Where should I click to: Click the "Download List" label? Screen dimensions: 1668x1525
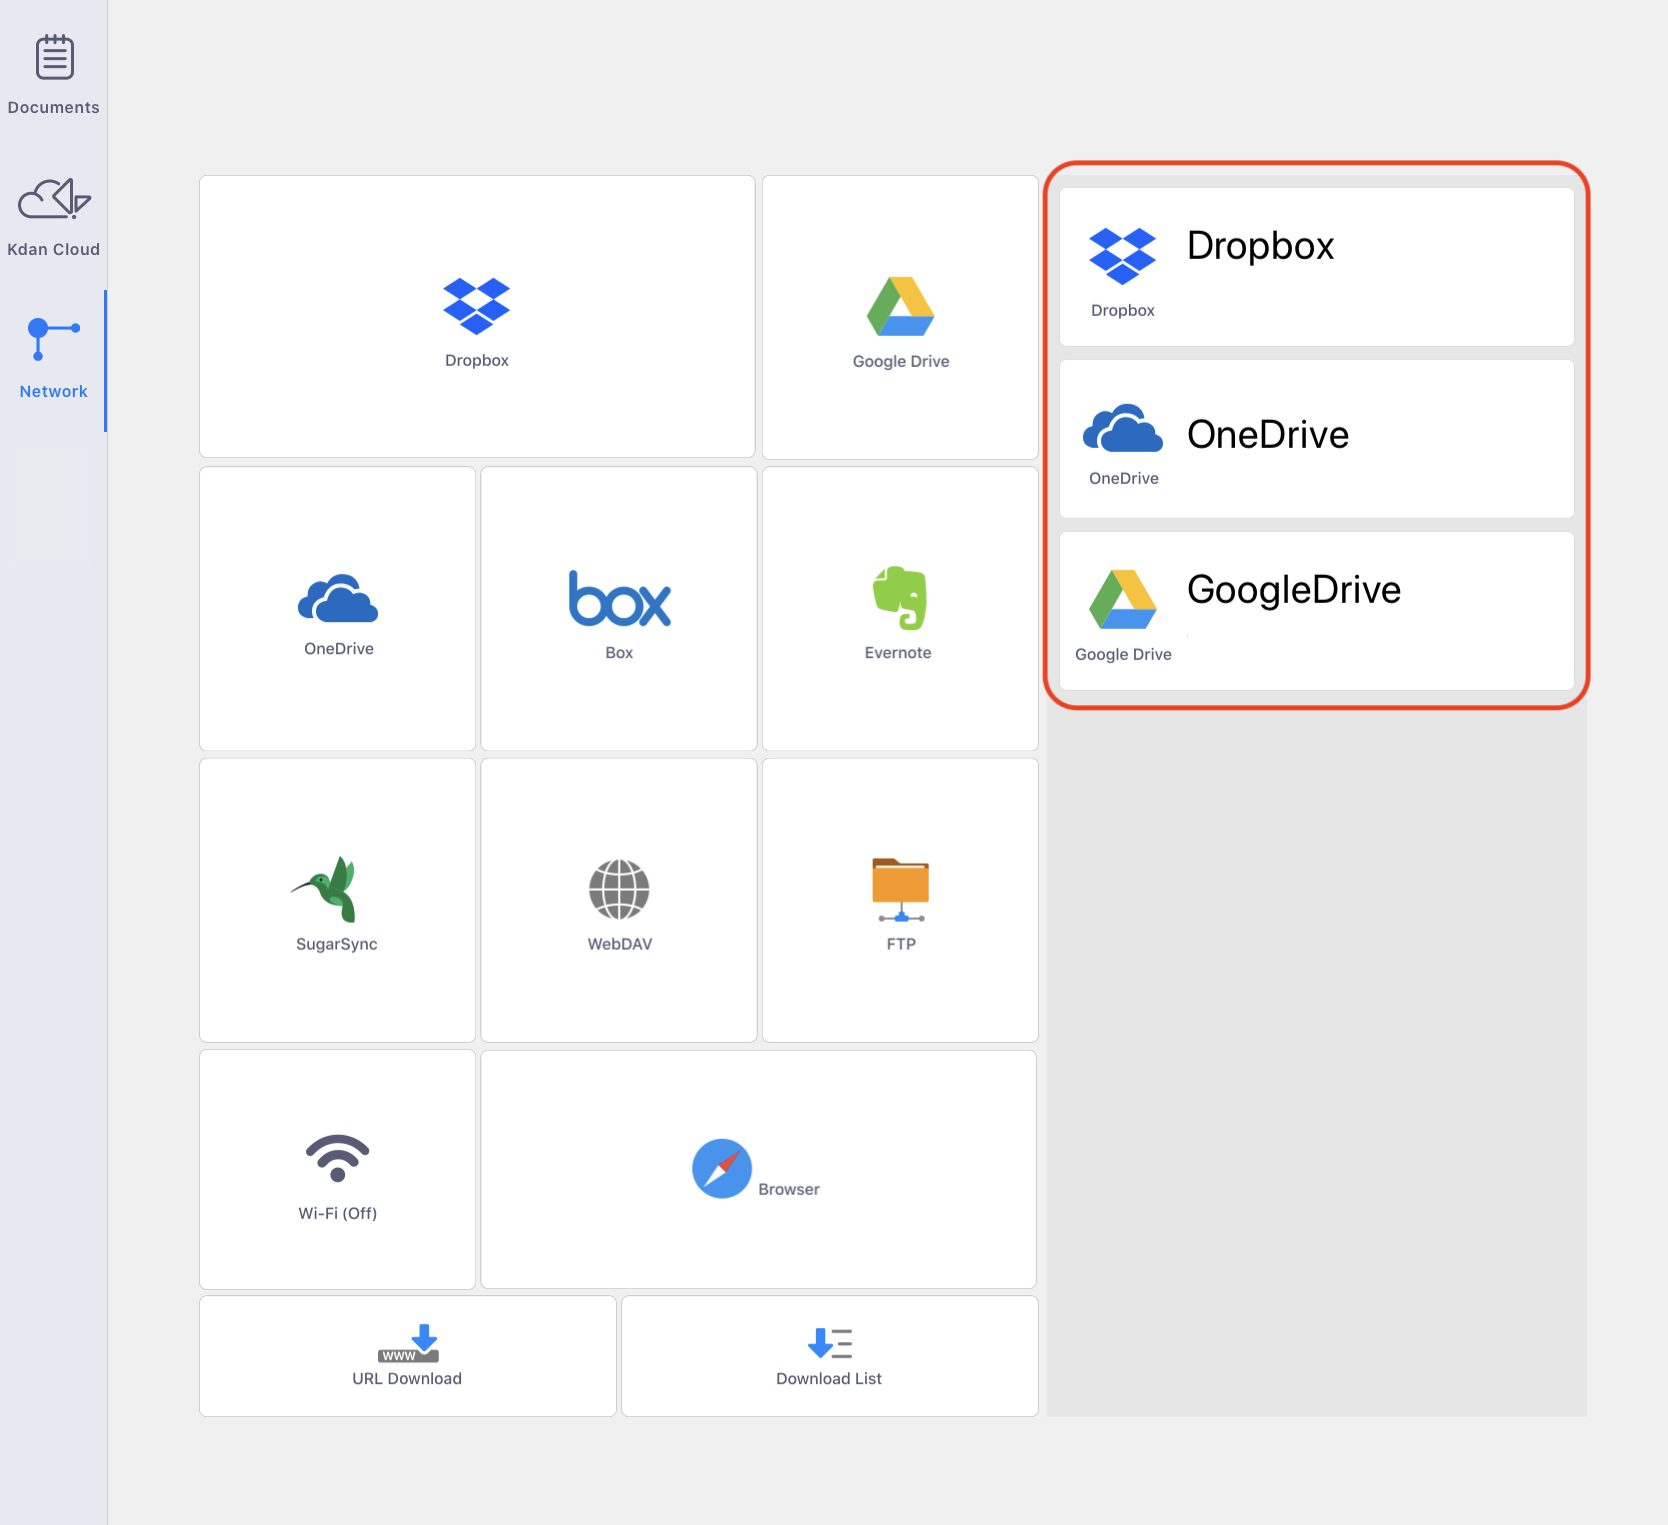click(829, 1378)
